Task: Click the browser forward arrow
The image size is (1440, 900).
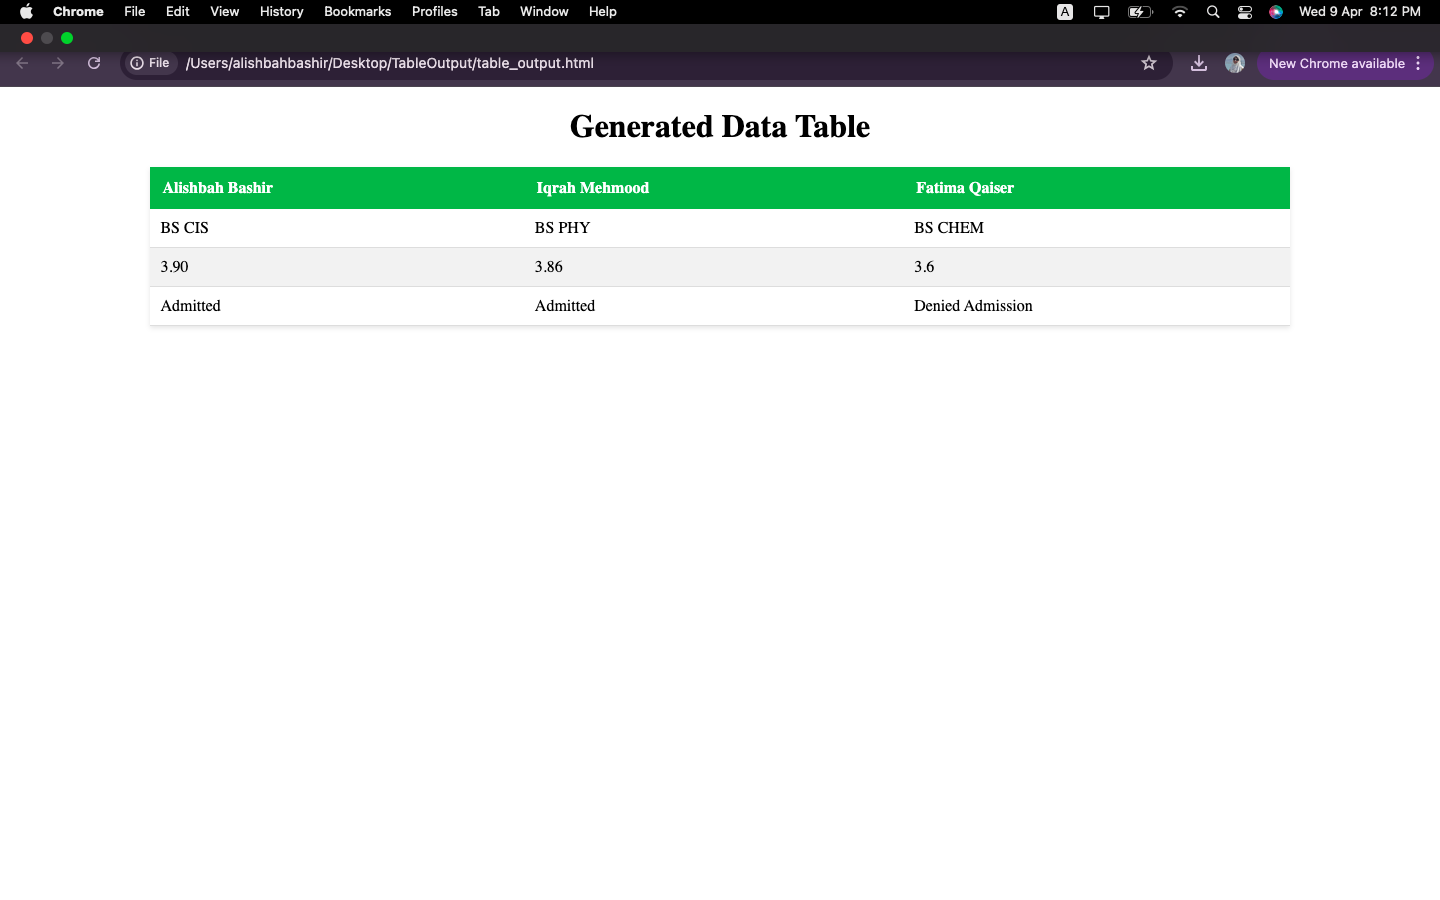Action: [58, 63]
